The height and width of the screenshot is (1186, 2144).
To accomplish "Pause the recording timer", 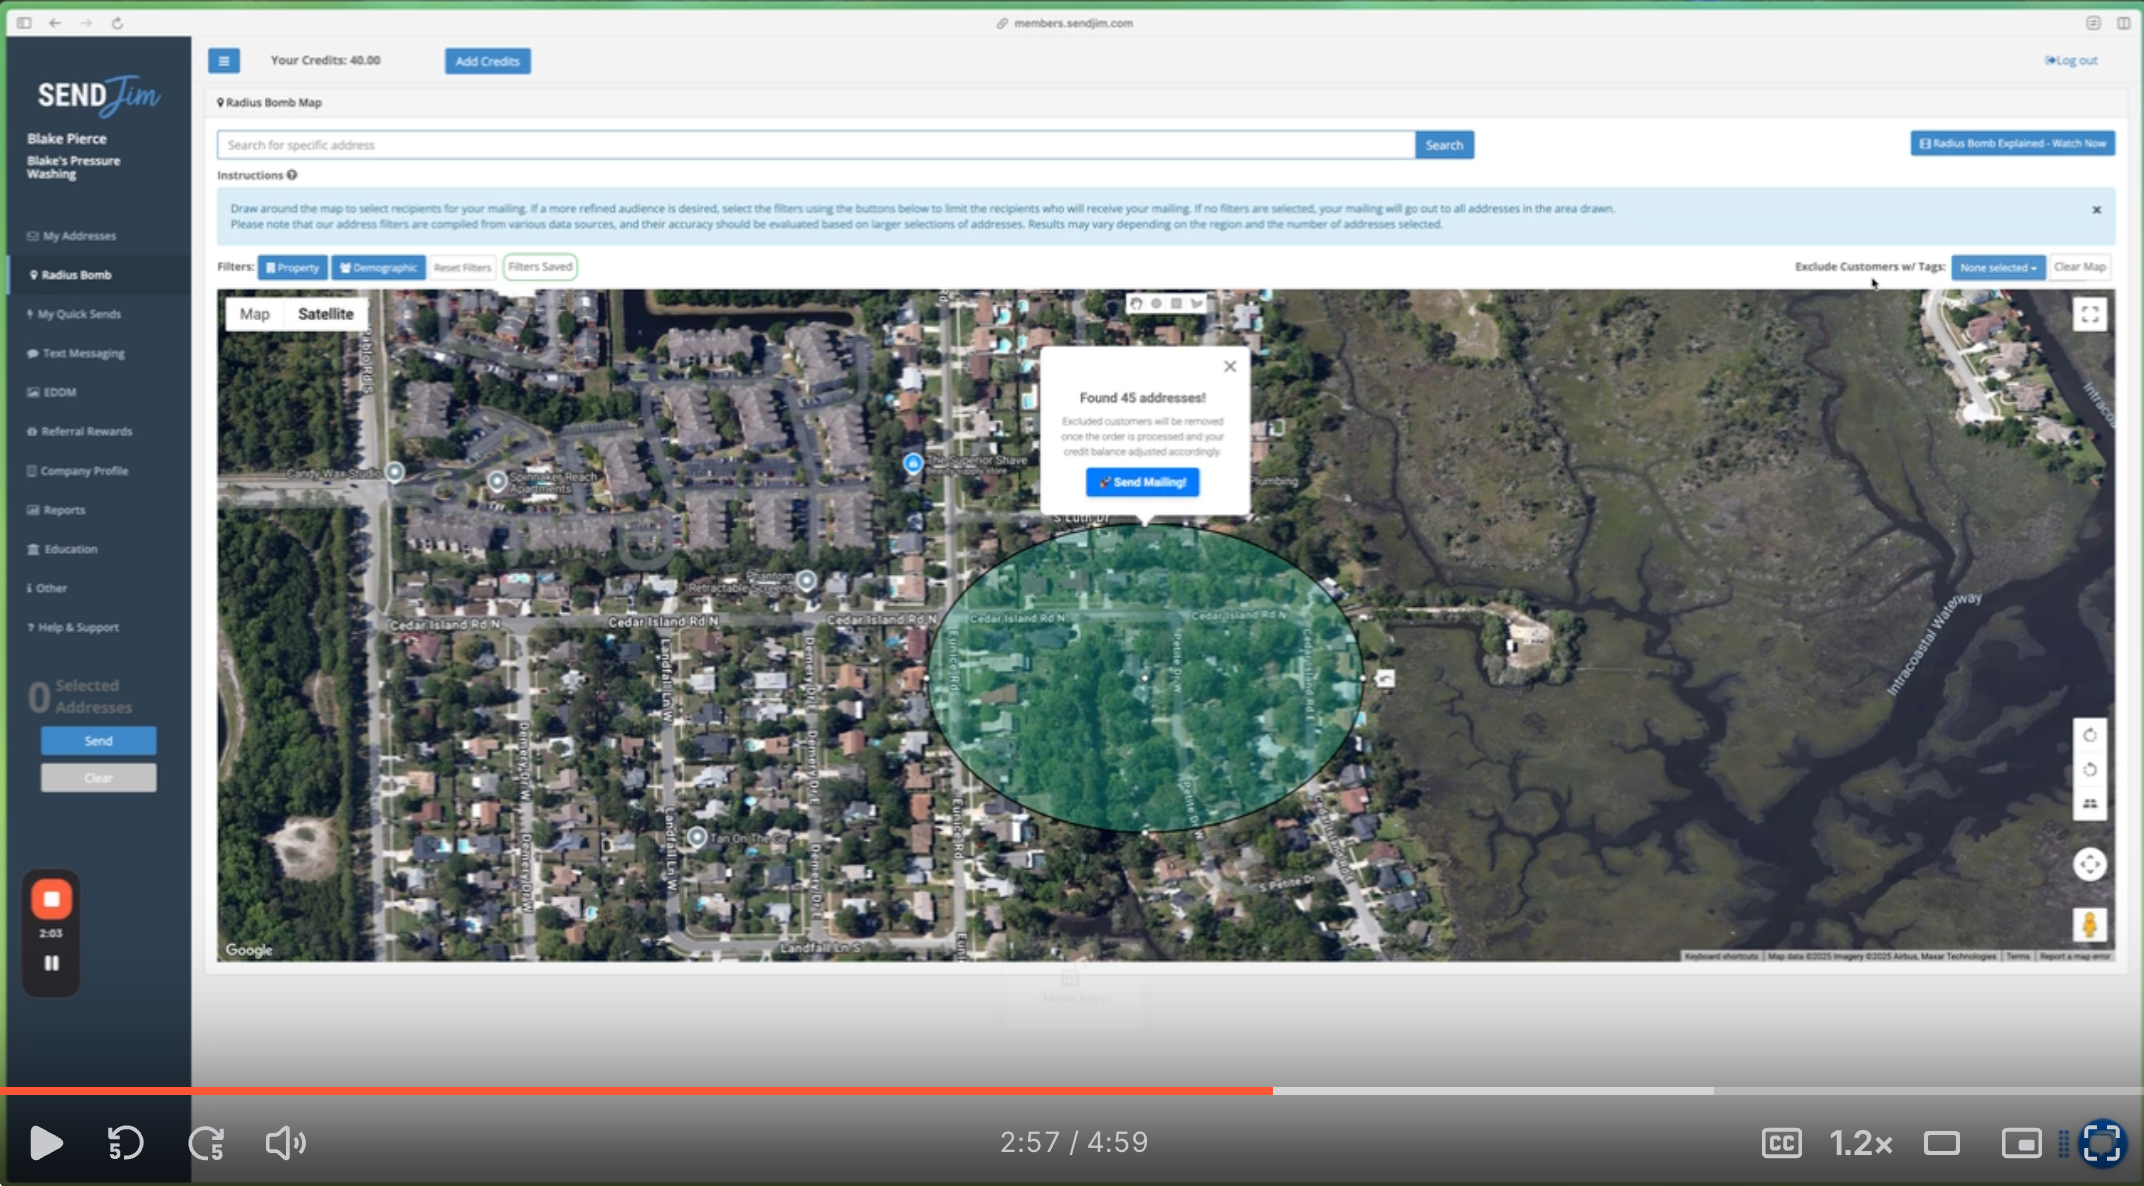I will 51,963.
